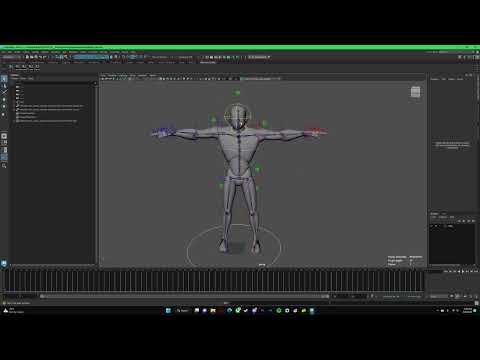Select the large ground circle root control
The image size is (480, 360).
tap(234, 245)
